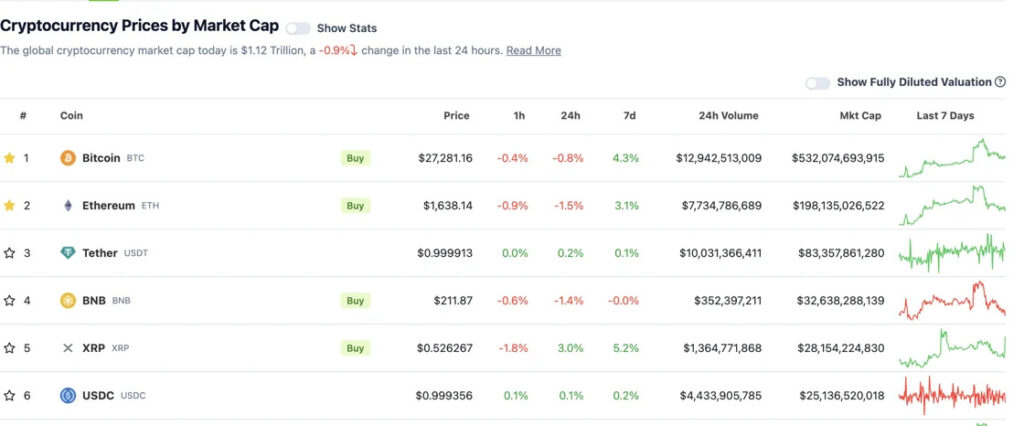This screenshot has width=1024, height=426.
Task: Select USDC 24h volume $4,433,905,785
Action: pyautogui.click(x=720, y=395)
